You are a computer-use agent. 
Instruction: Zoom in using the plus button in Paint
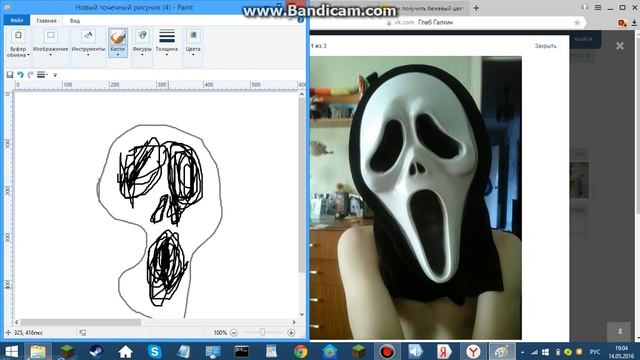[x=291, y=333]
